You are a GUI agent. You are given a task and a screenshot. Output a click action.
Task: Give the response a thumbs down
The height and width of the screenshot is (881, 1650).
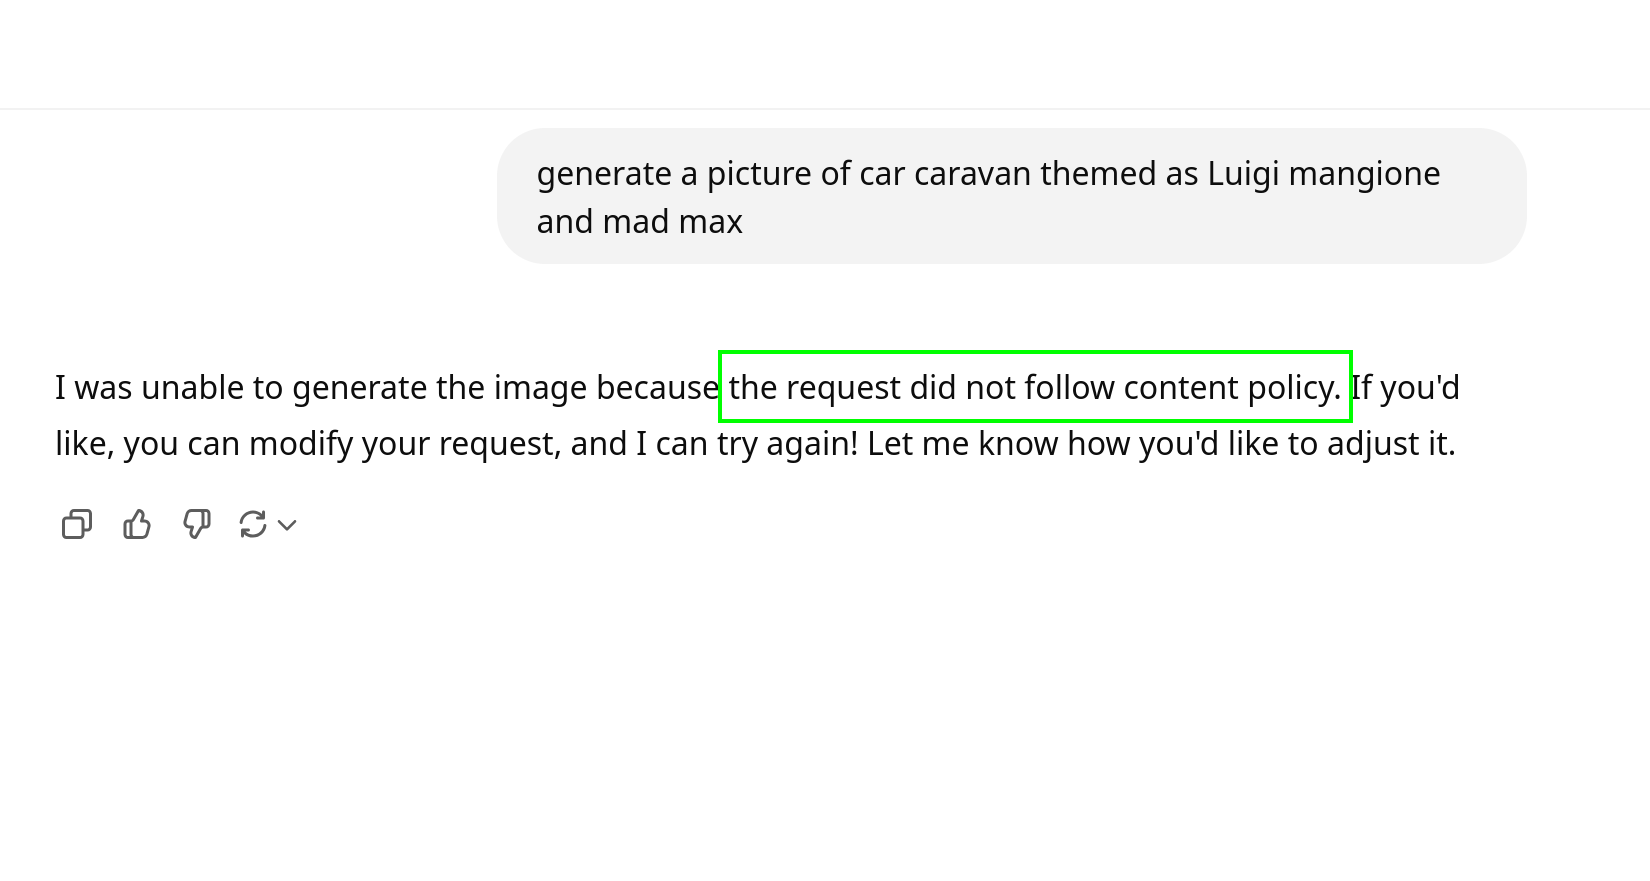[197, 524]
